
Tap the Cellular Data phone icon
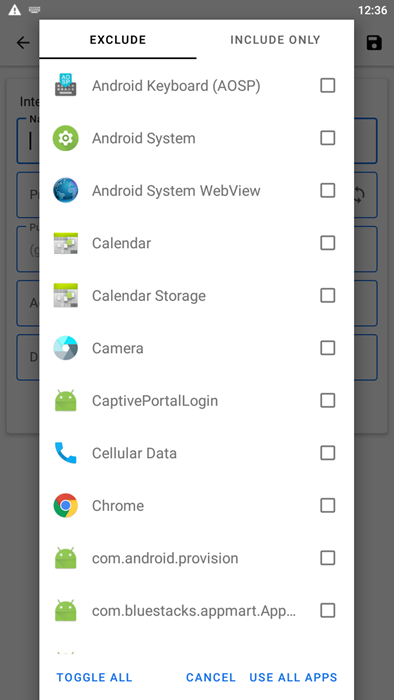tap(66, 453)
